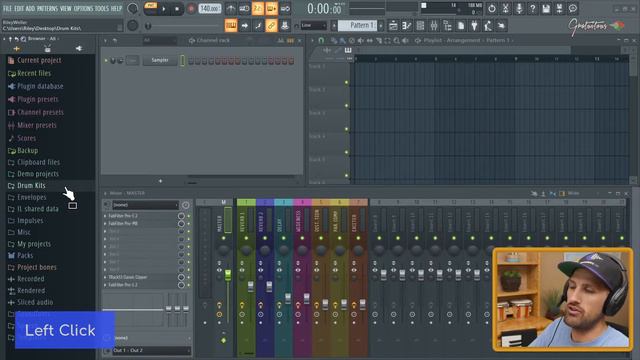Open the Channel rack view icon
The height and width of the screenshot is (360, 640).
click(x=420, y=26)
